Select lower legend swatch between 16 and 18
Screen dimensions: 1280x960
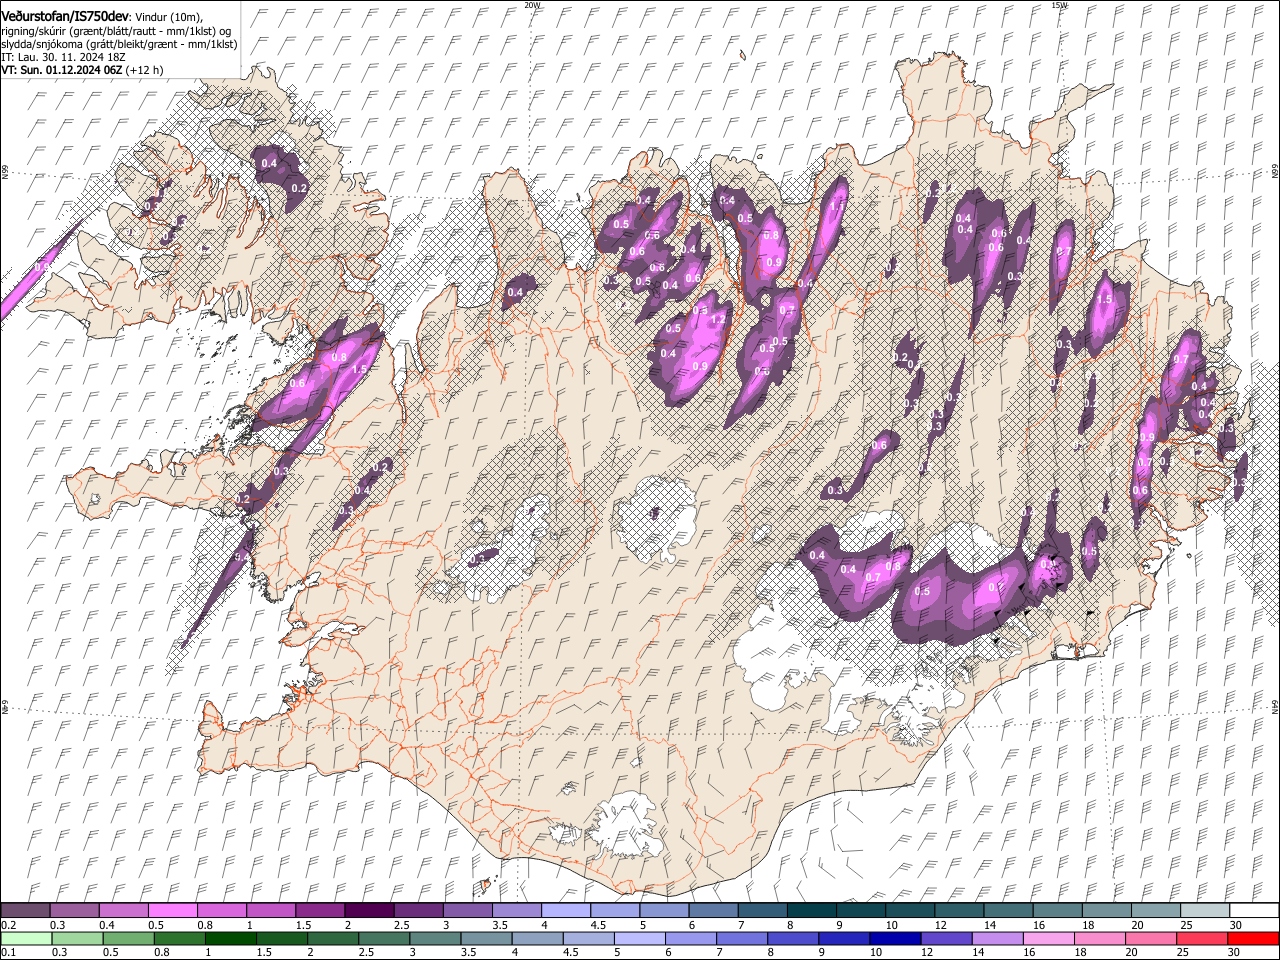[x=1047, y=938]
